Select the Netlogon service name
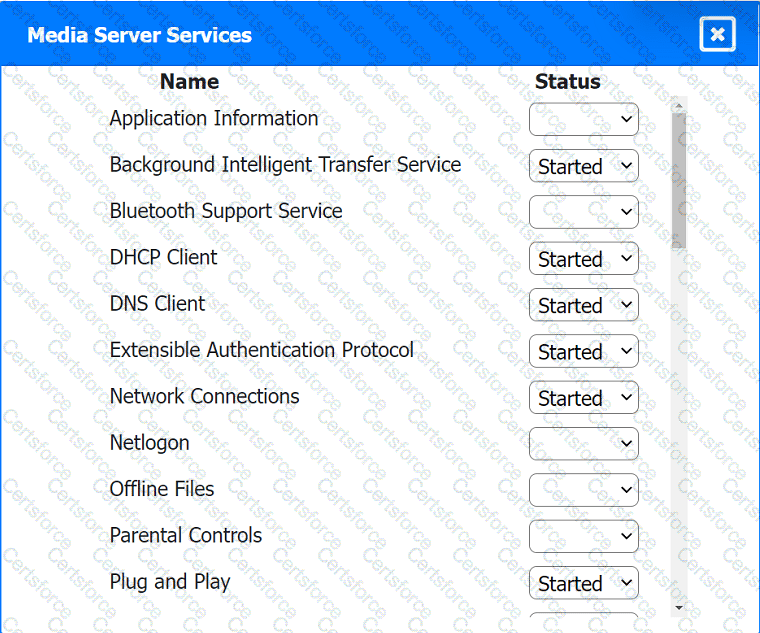This screenshot has width=760, height=633. 149,443
